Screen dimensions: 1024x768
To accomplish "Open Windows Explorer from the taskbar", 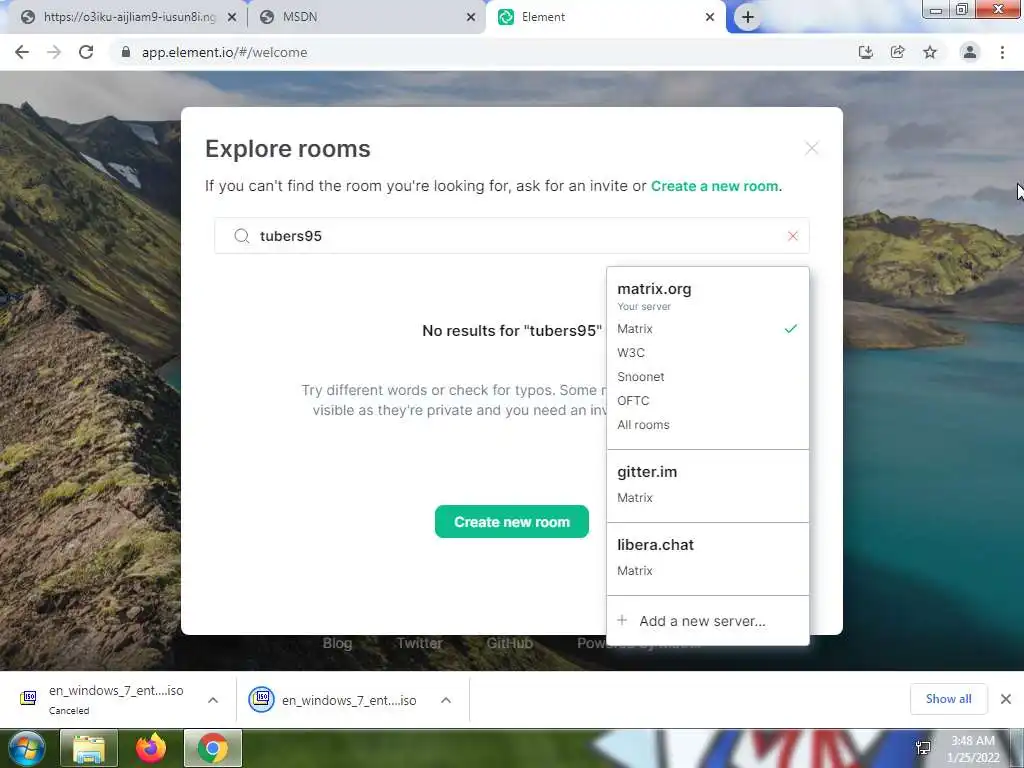I will click(89, 748).
